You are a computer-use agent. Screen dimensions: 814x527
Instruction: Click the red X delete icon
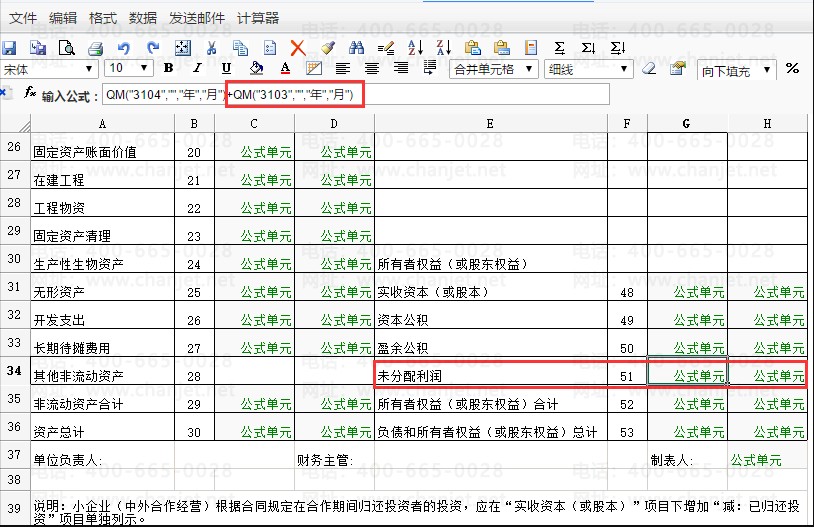297,48
